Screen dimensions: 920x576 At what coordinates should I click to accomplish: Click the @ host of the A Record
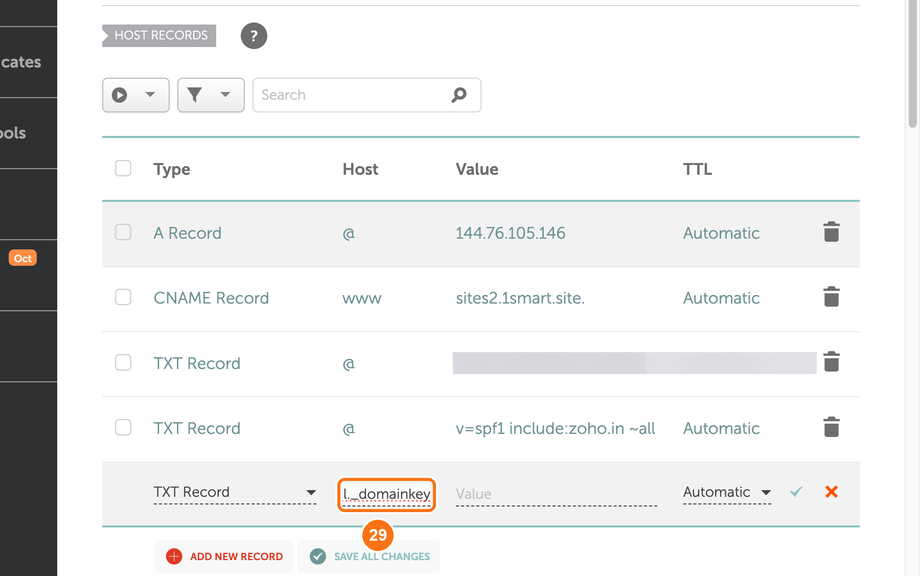pyautogui.click(x=349, y=233)
